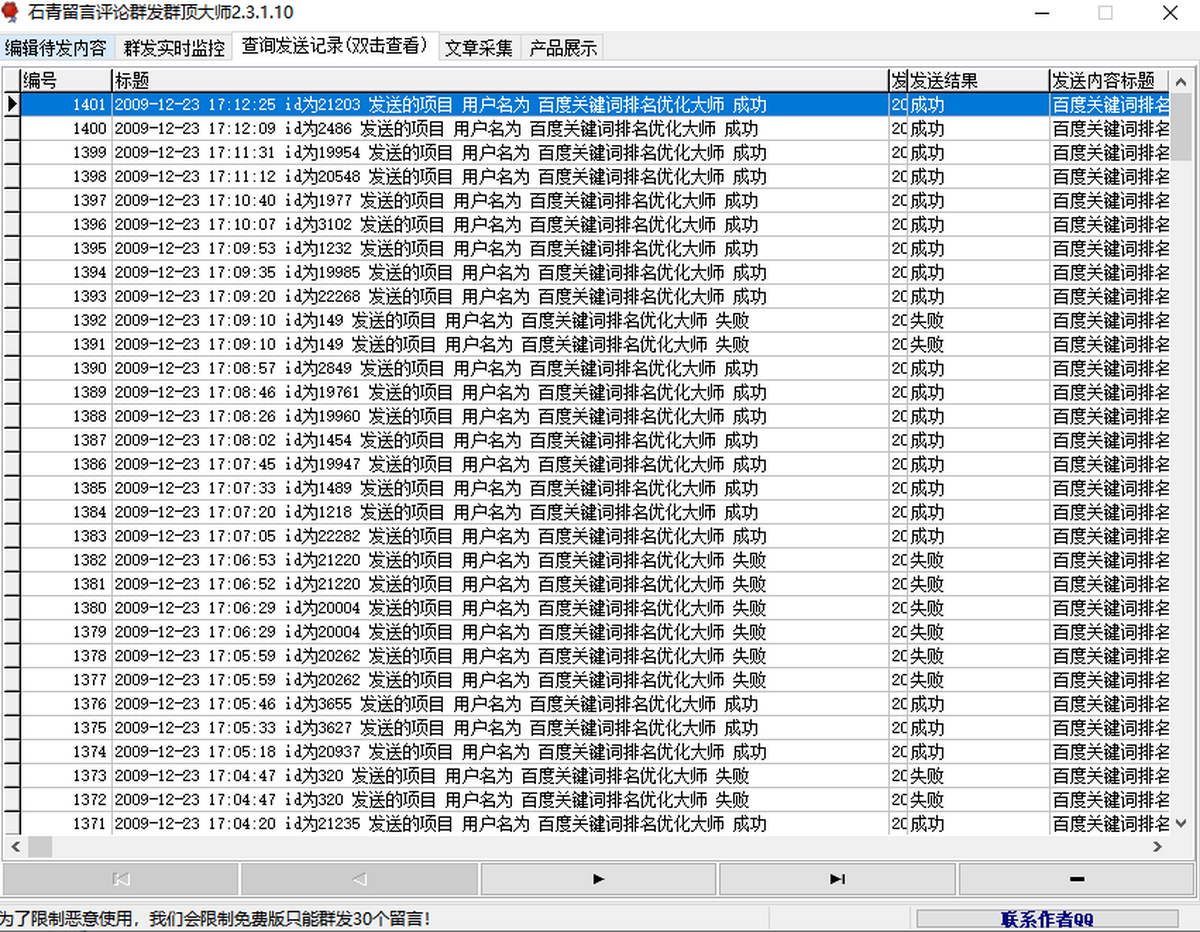1200x932 pixels.
Task: Click the vertical scrollbar thumb
Action: [1182, 125]
